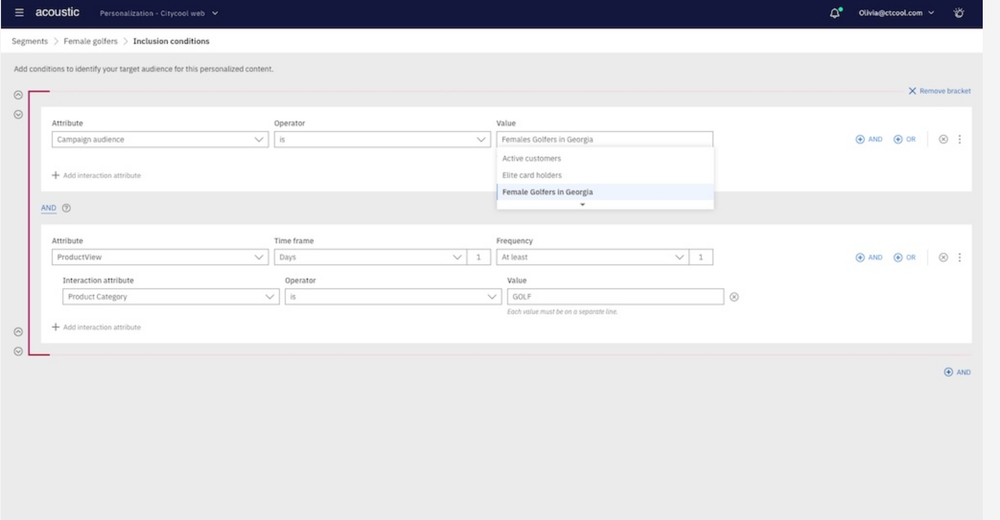Open the Product Category interaction attribute dropdown
1000x520 pixels.
171,297
